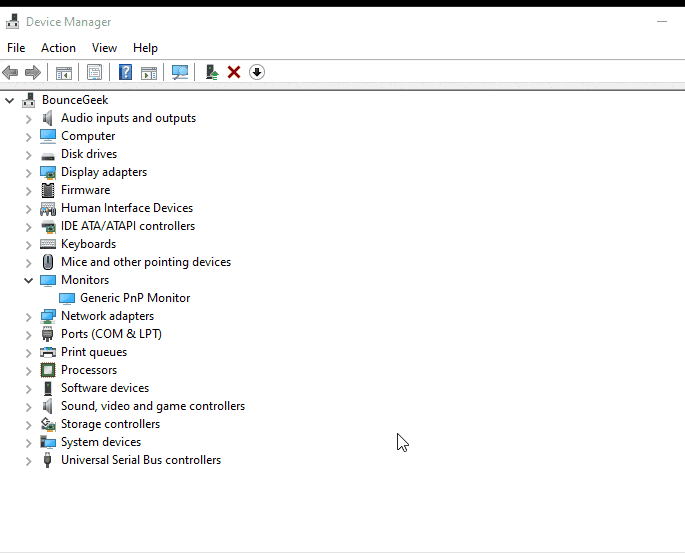
Task: Expand the System devices chevron
Action: click(28, 442)
